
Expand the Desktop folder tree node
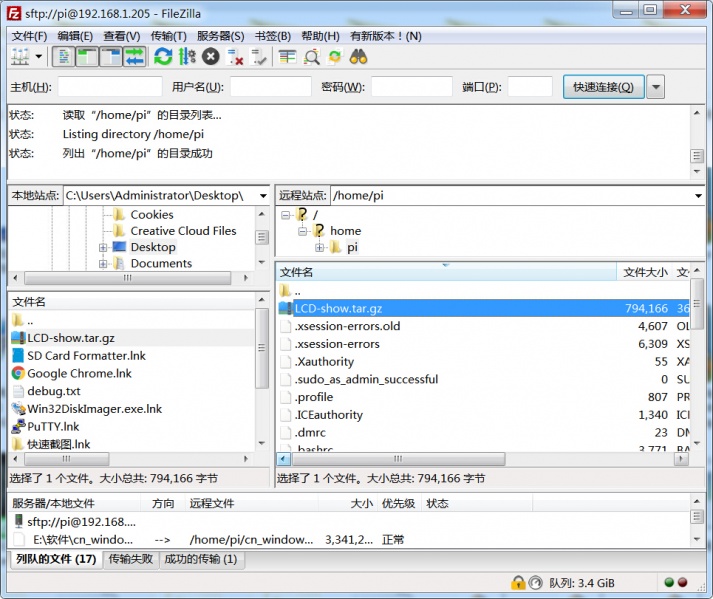[103, 247]
